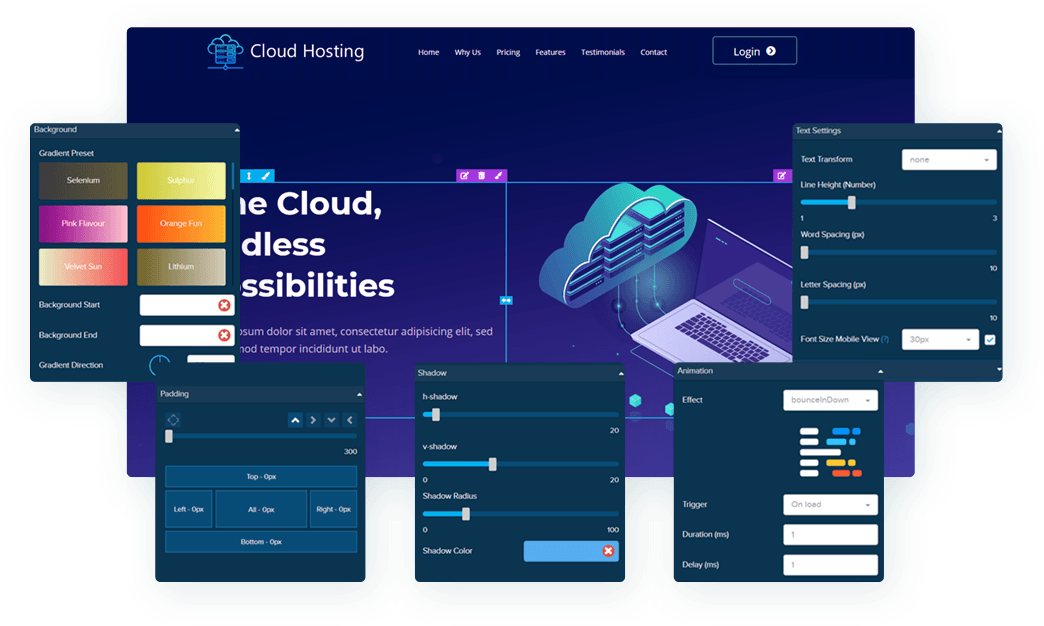Click the up chevron arrow in the Padding panel
1044x626 pixels.
coord(295,420)
